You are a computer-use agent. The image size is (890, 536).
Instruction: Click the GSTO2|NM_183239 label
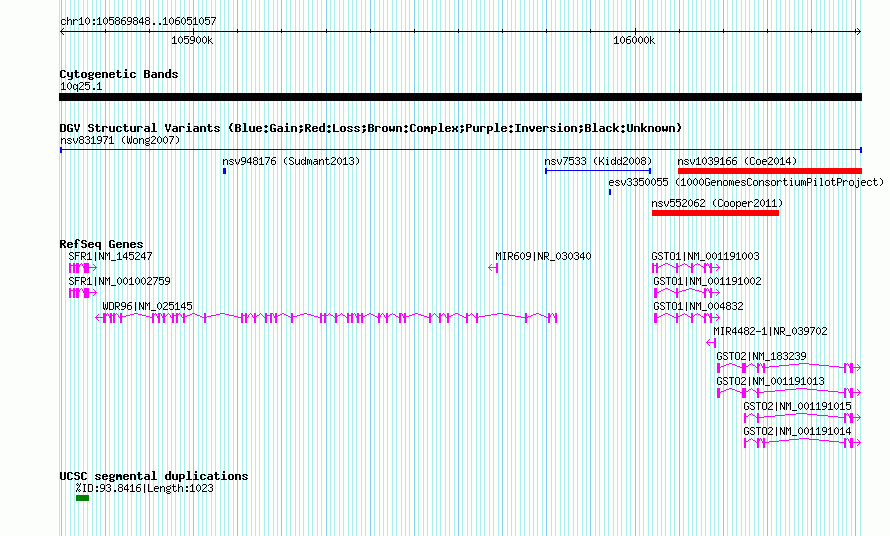click(761, 356)
